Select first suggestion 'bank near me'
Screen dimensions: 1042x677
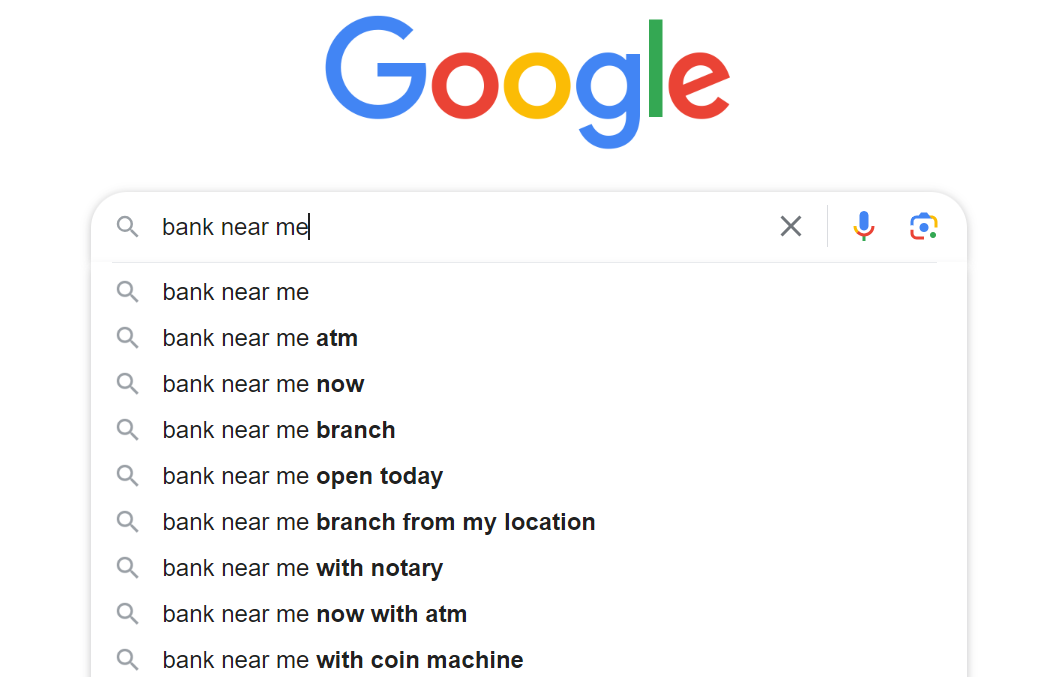point(236,292)
